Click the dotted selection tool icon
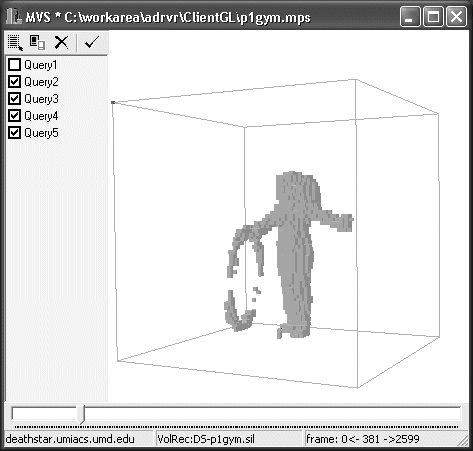This screenshot has height=451, width=473. [15, 43]
